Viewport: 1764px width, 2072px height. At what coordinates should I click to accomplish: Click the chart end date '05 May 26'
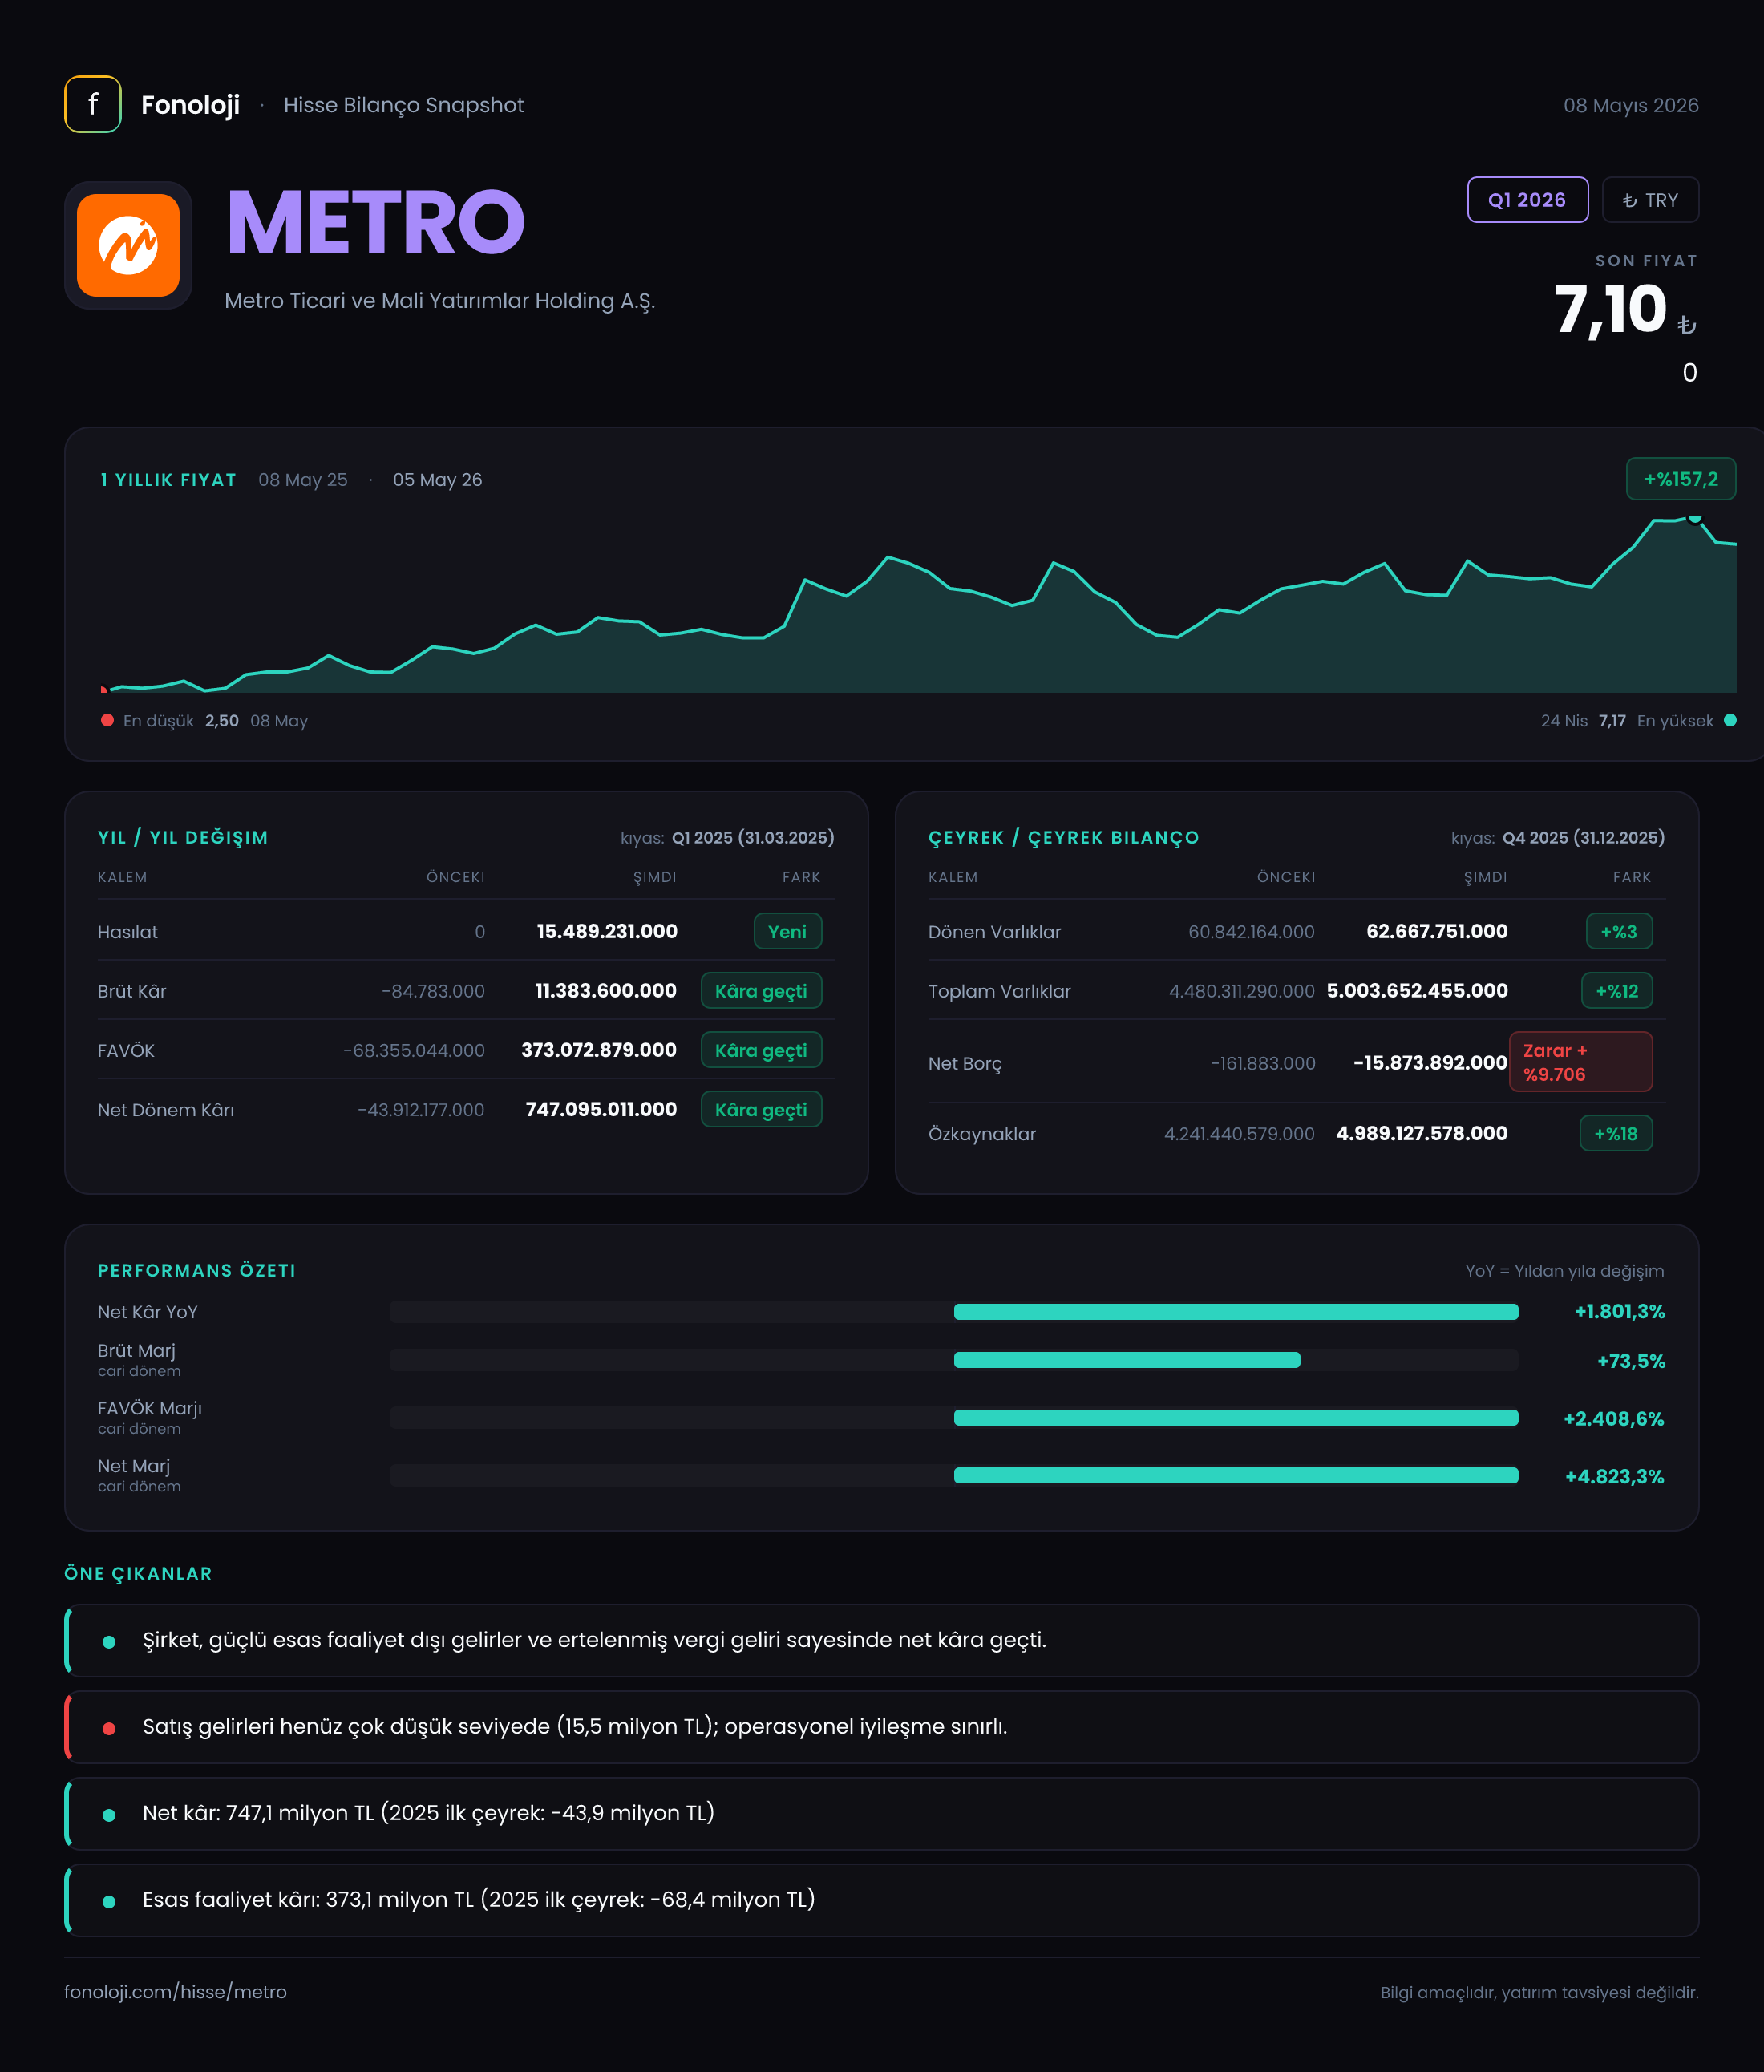pyautogui.click(x=437, y=480)
